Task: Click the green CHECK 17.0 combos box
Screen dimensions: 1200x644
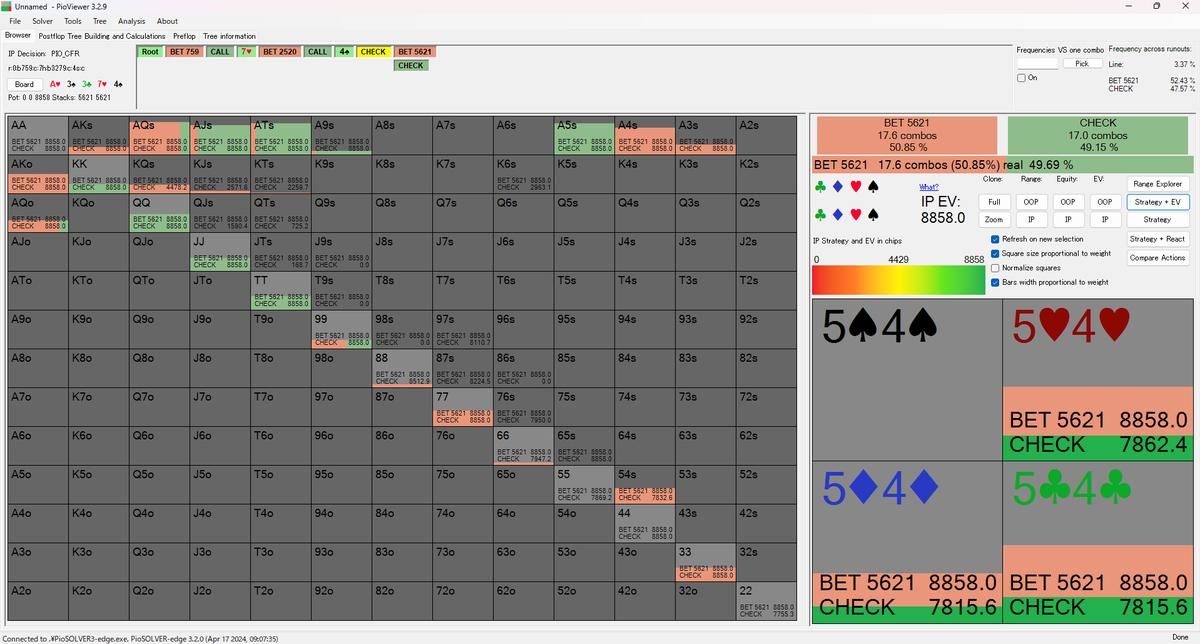Action: tap(1098, 134)
